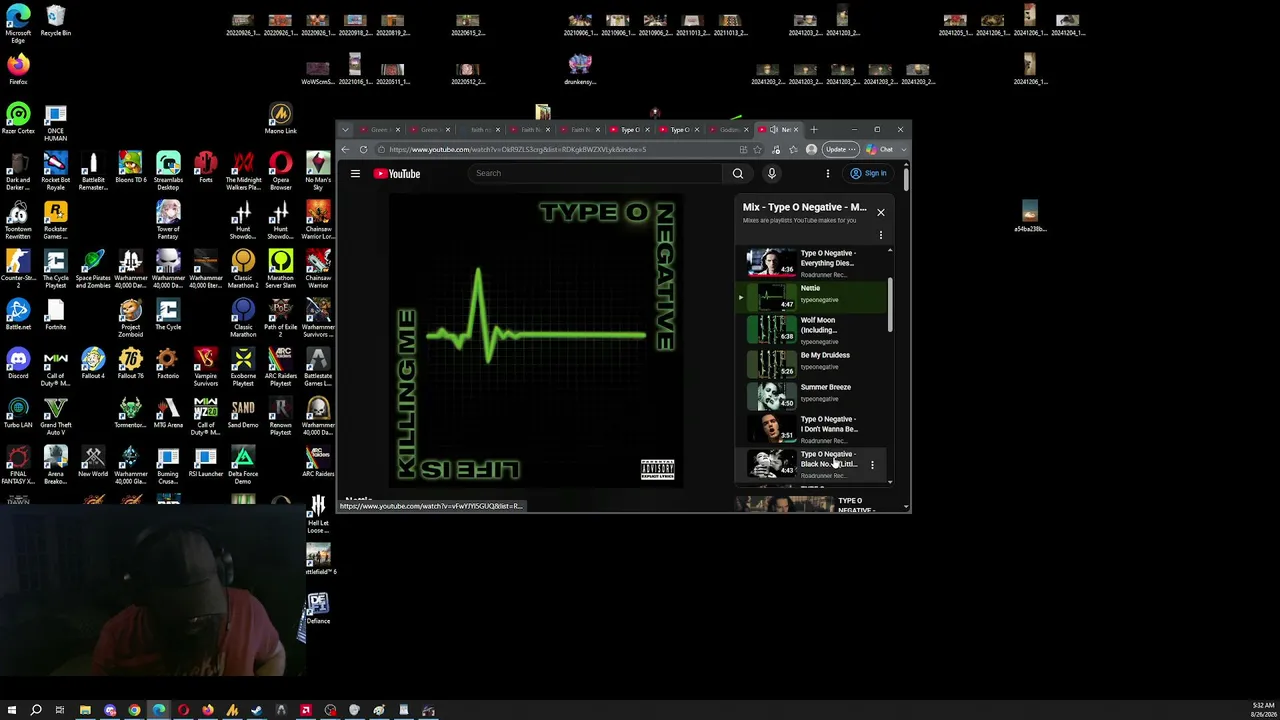The image size is (1280, 720).
Task: Add this page to favorites star
Action: [x=757, y=149]
